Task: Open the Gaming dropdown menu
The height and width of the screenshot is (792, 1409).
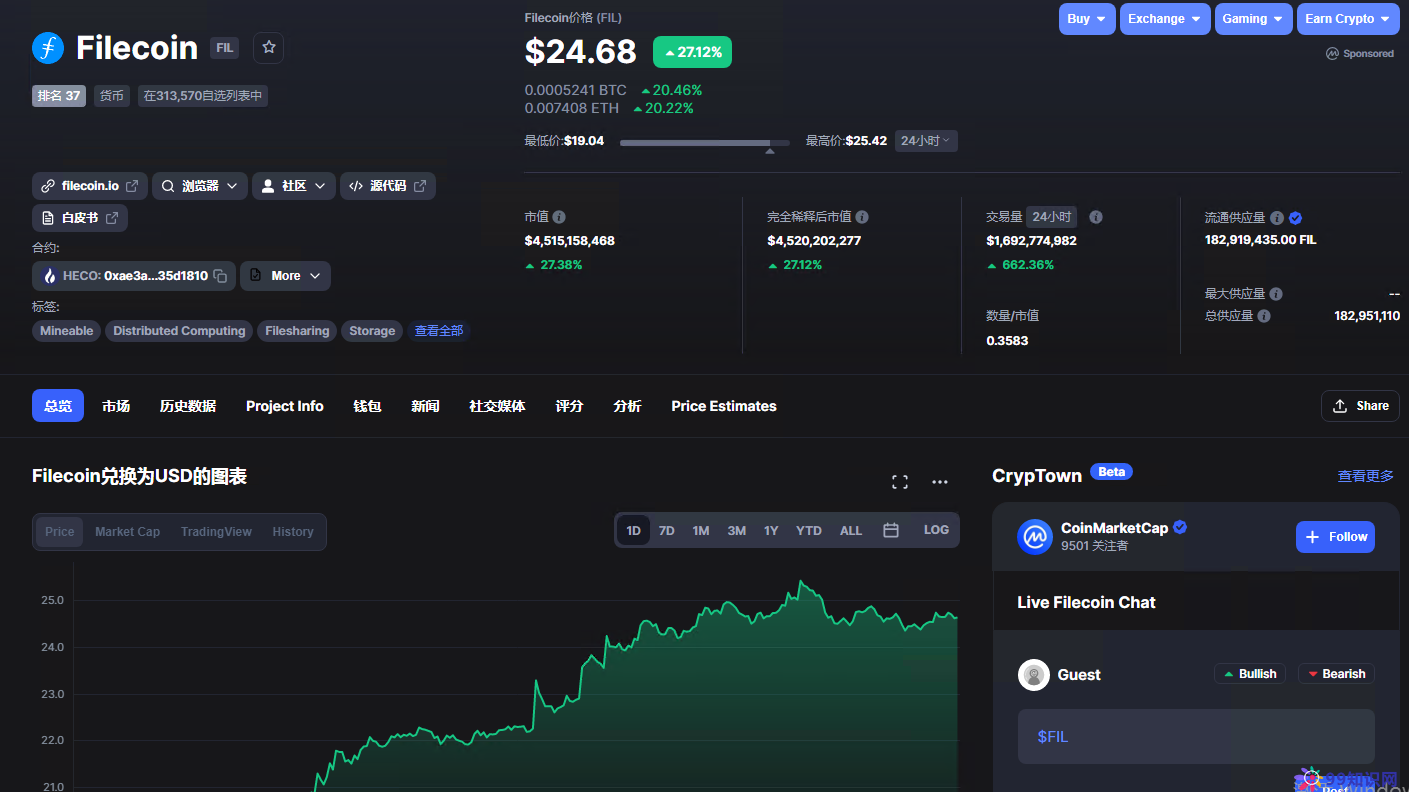Action: tap(1254, 19)
